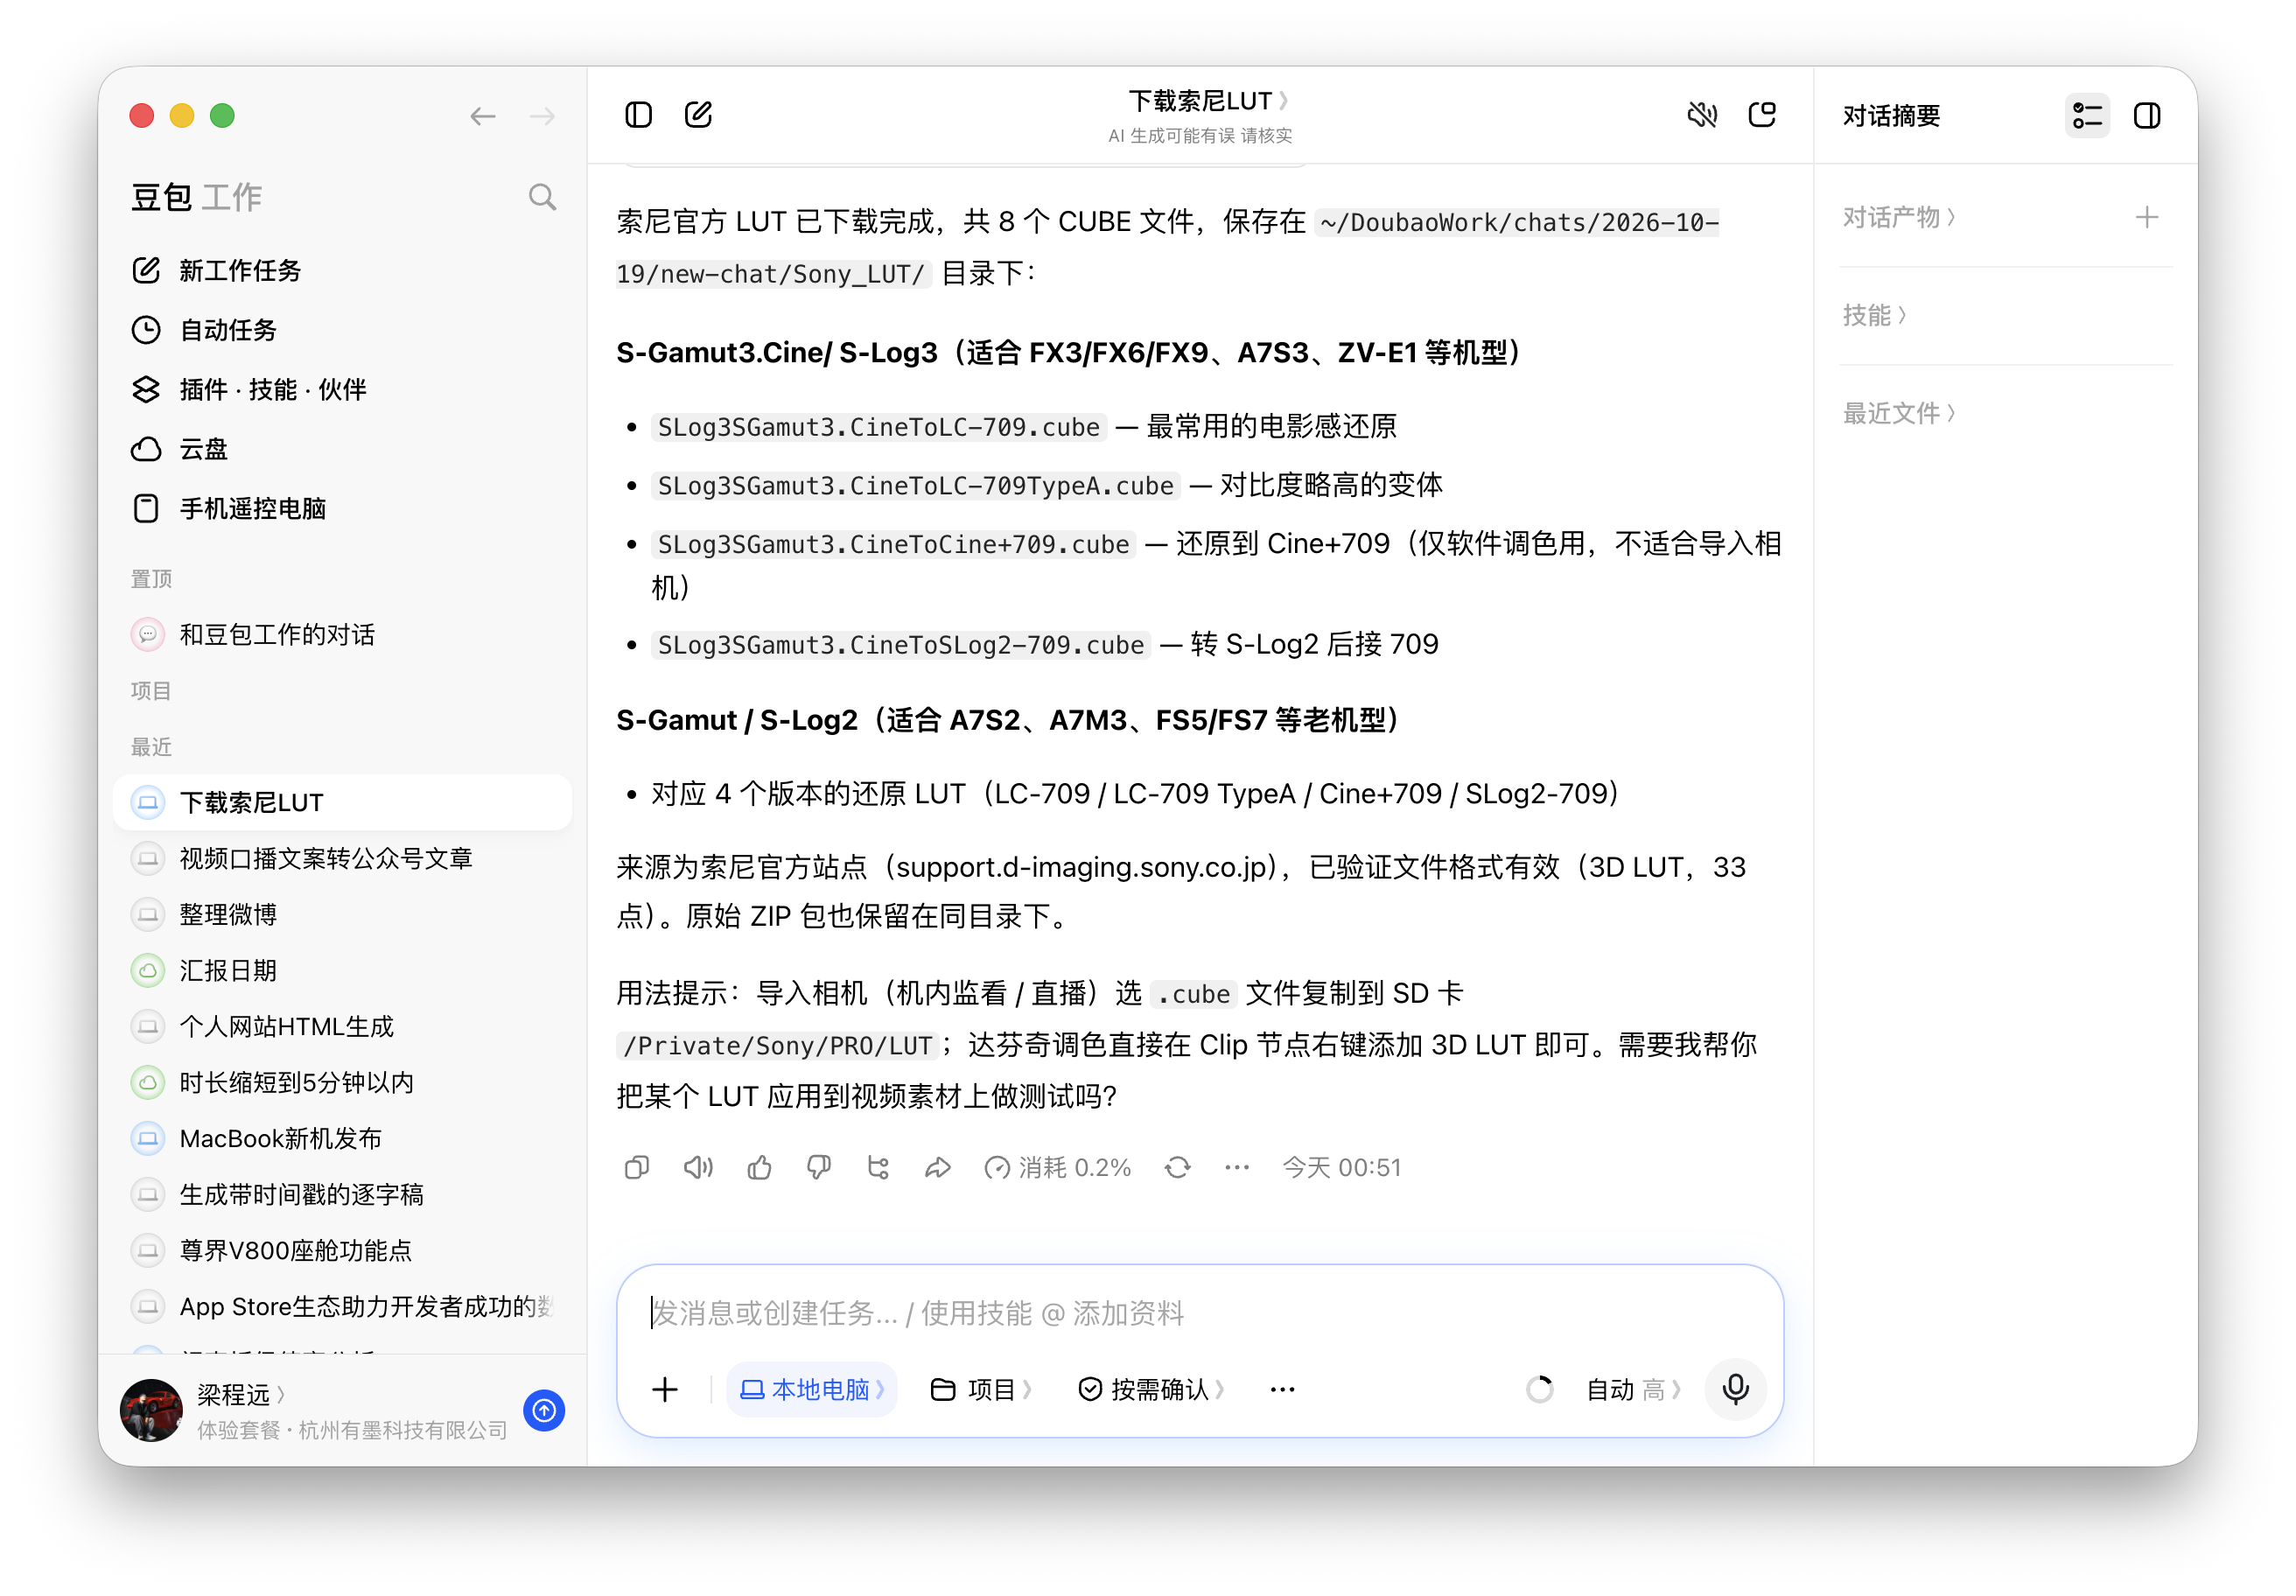Branch the conversation from this reply
The width and height of the screenshot is (2296, 1596).
tap(878, 1167)
